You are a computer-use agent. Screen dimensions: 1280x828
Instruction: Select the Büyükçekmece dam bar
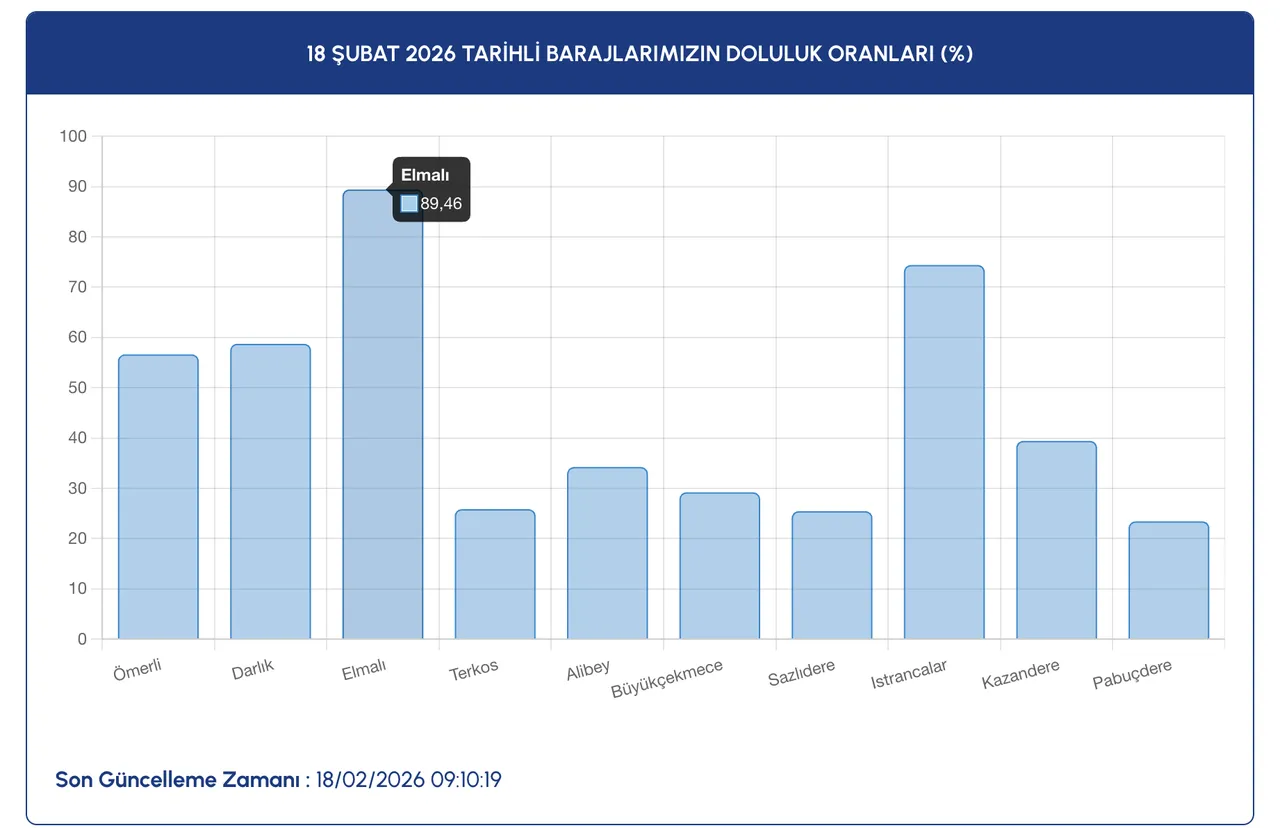pos(718,565)
